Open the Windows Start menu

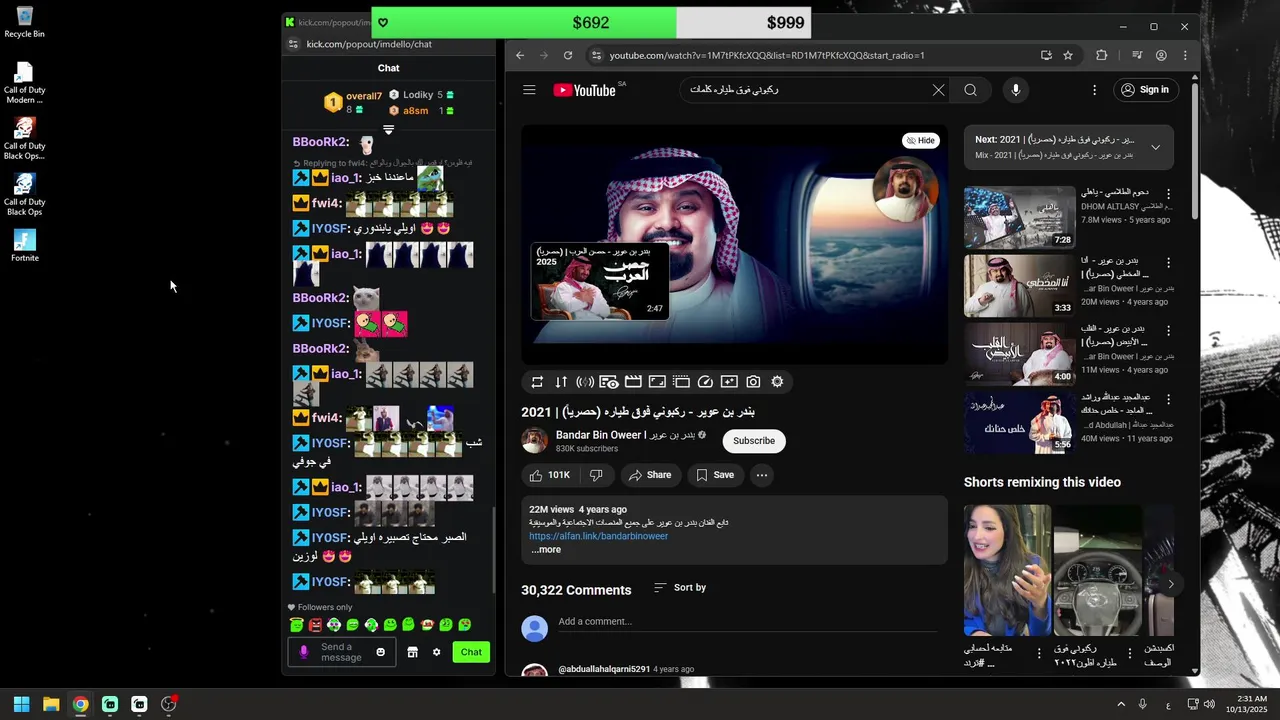point(21,704)
